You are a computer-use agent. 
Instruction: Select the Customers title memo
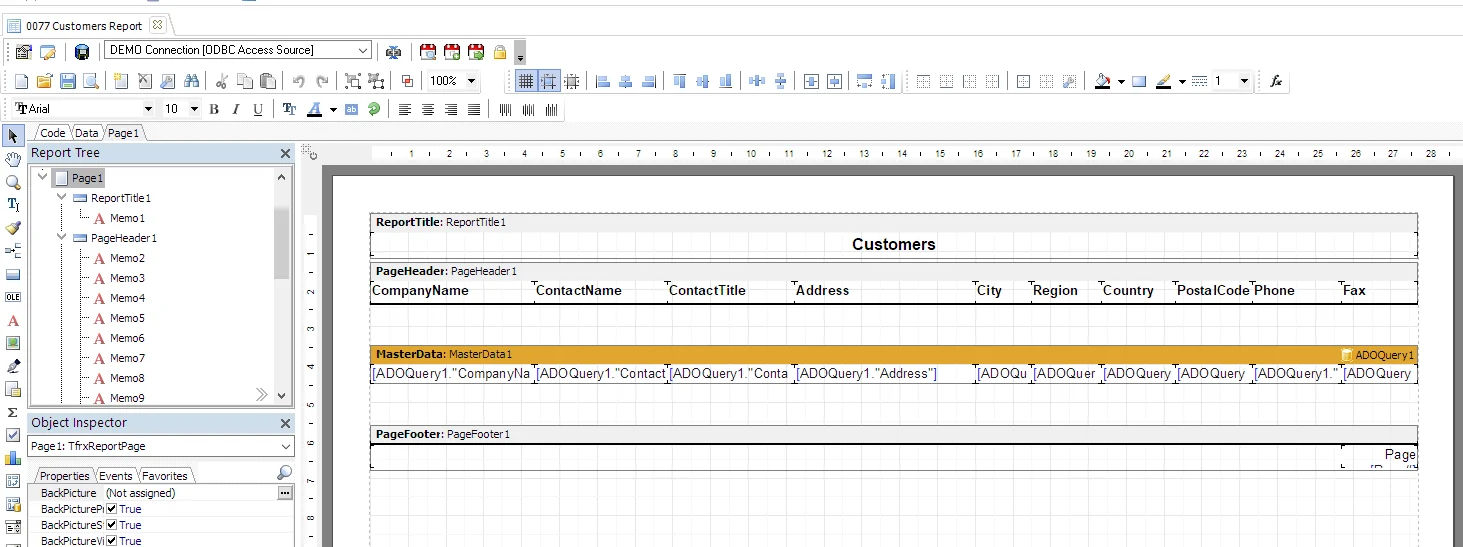894,244
